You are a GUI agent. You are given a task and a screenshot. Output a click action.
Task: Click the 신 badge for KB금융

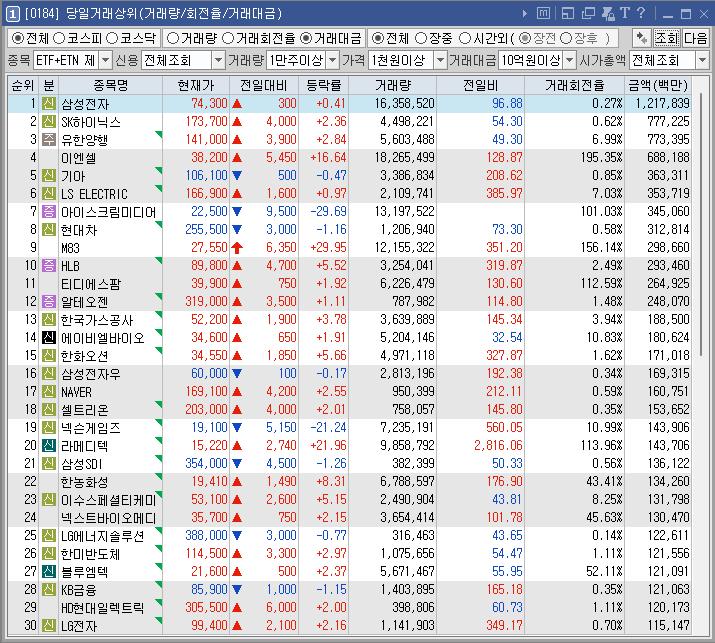49,589
